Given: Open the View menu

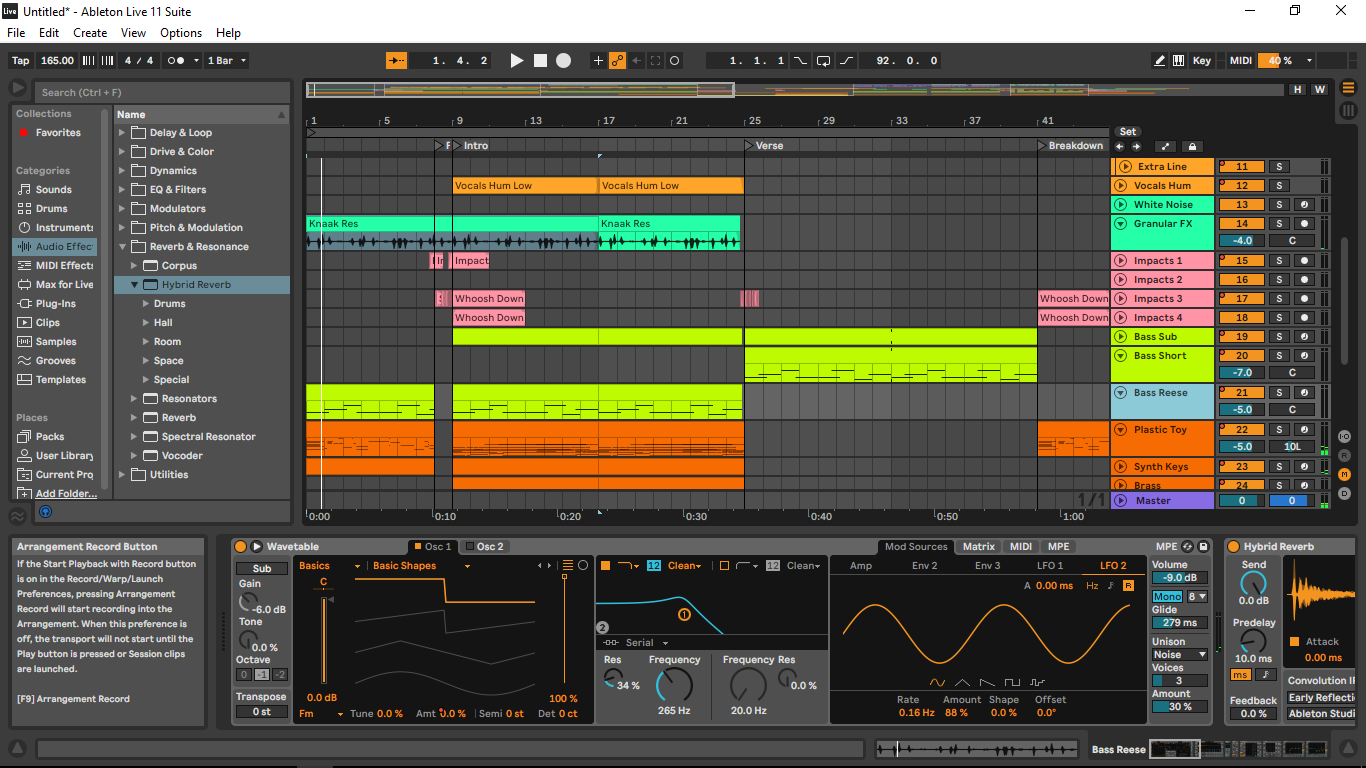Looking at the screenshot, I should click(x=133, y=33).
